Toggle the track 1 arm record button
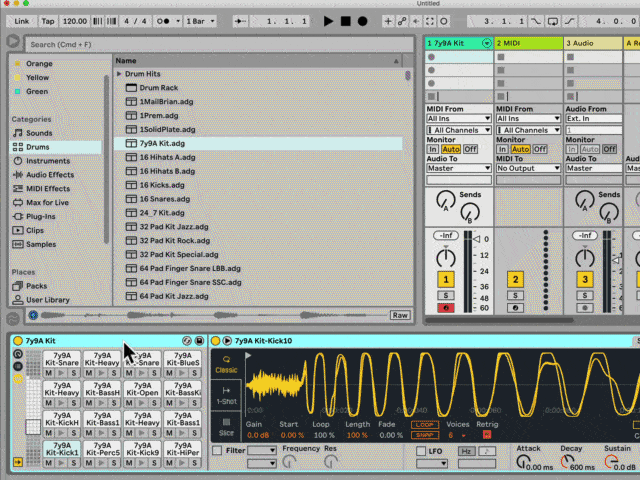 click(x=446, y=308)
